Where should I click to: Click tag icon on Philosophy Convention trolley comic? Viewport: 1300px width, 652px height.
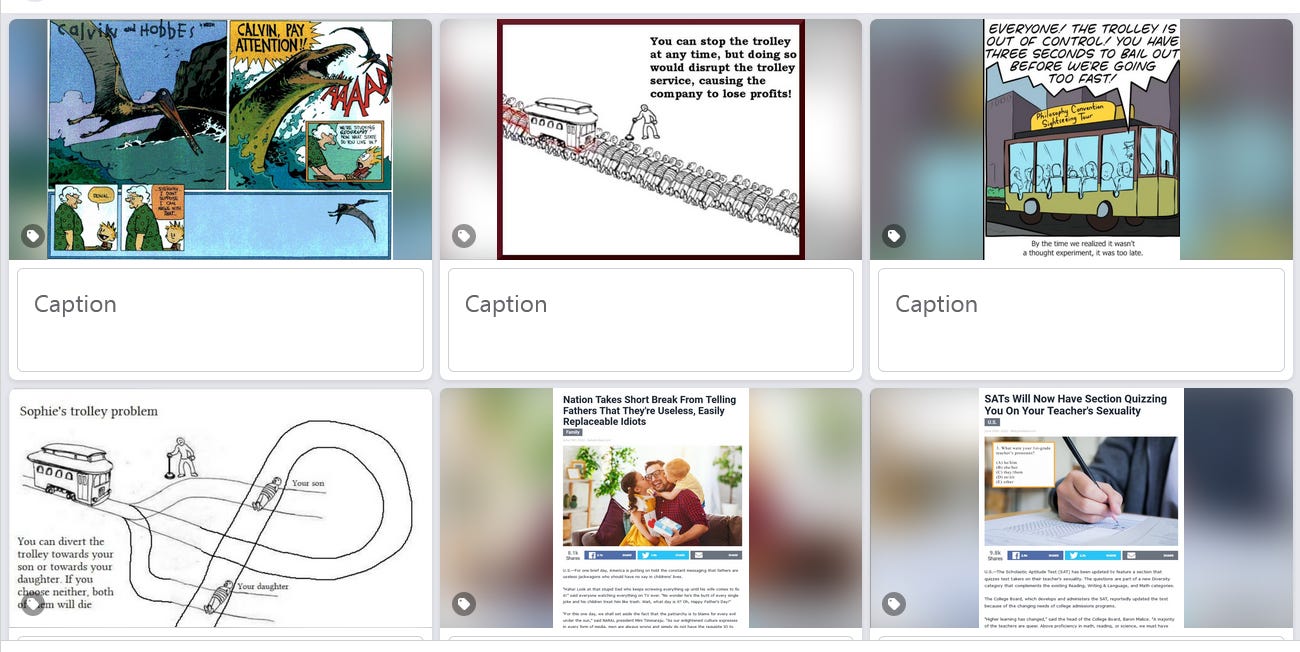894,236
